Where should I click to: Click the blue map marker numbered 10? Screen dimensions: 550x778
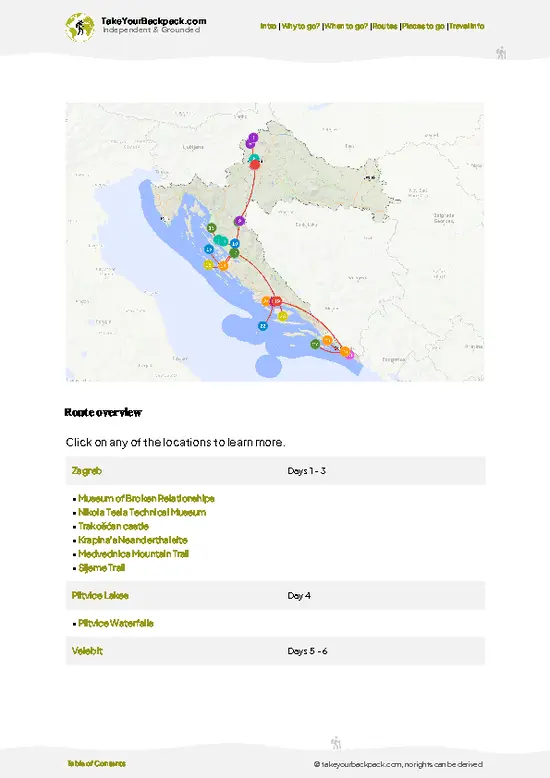coord(235,244)
